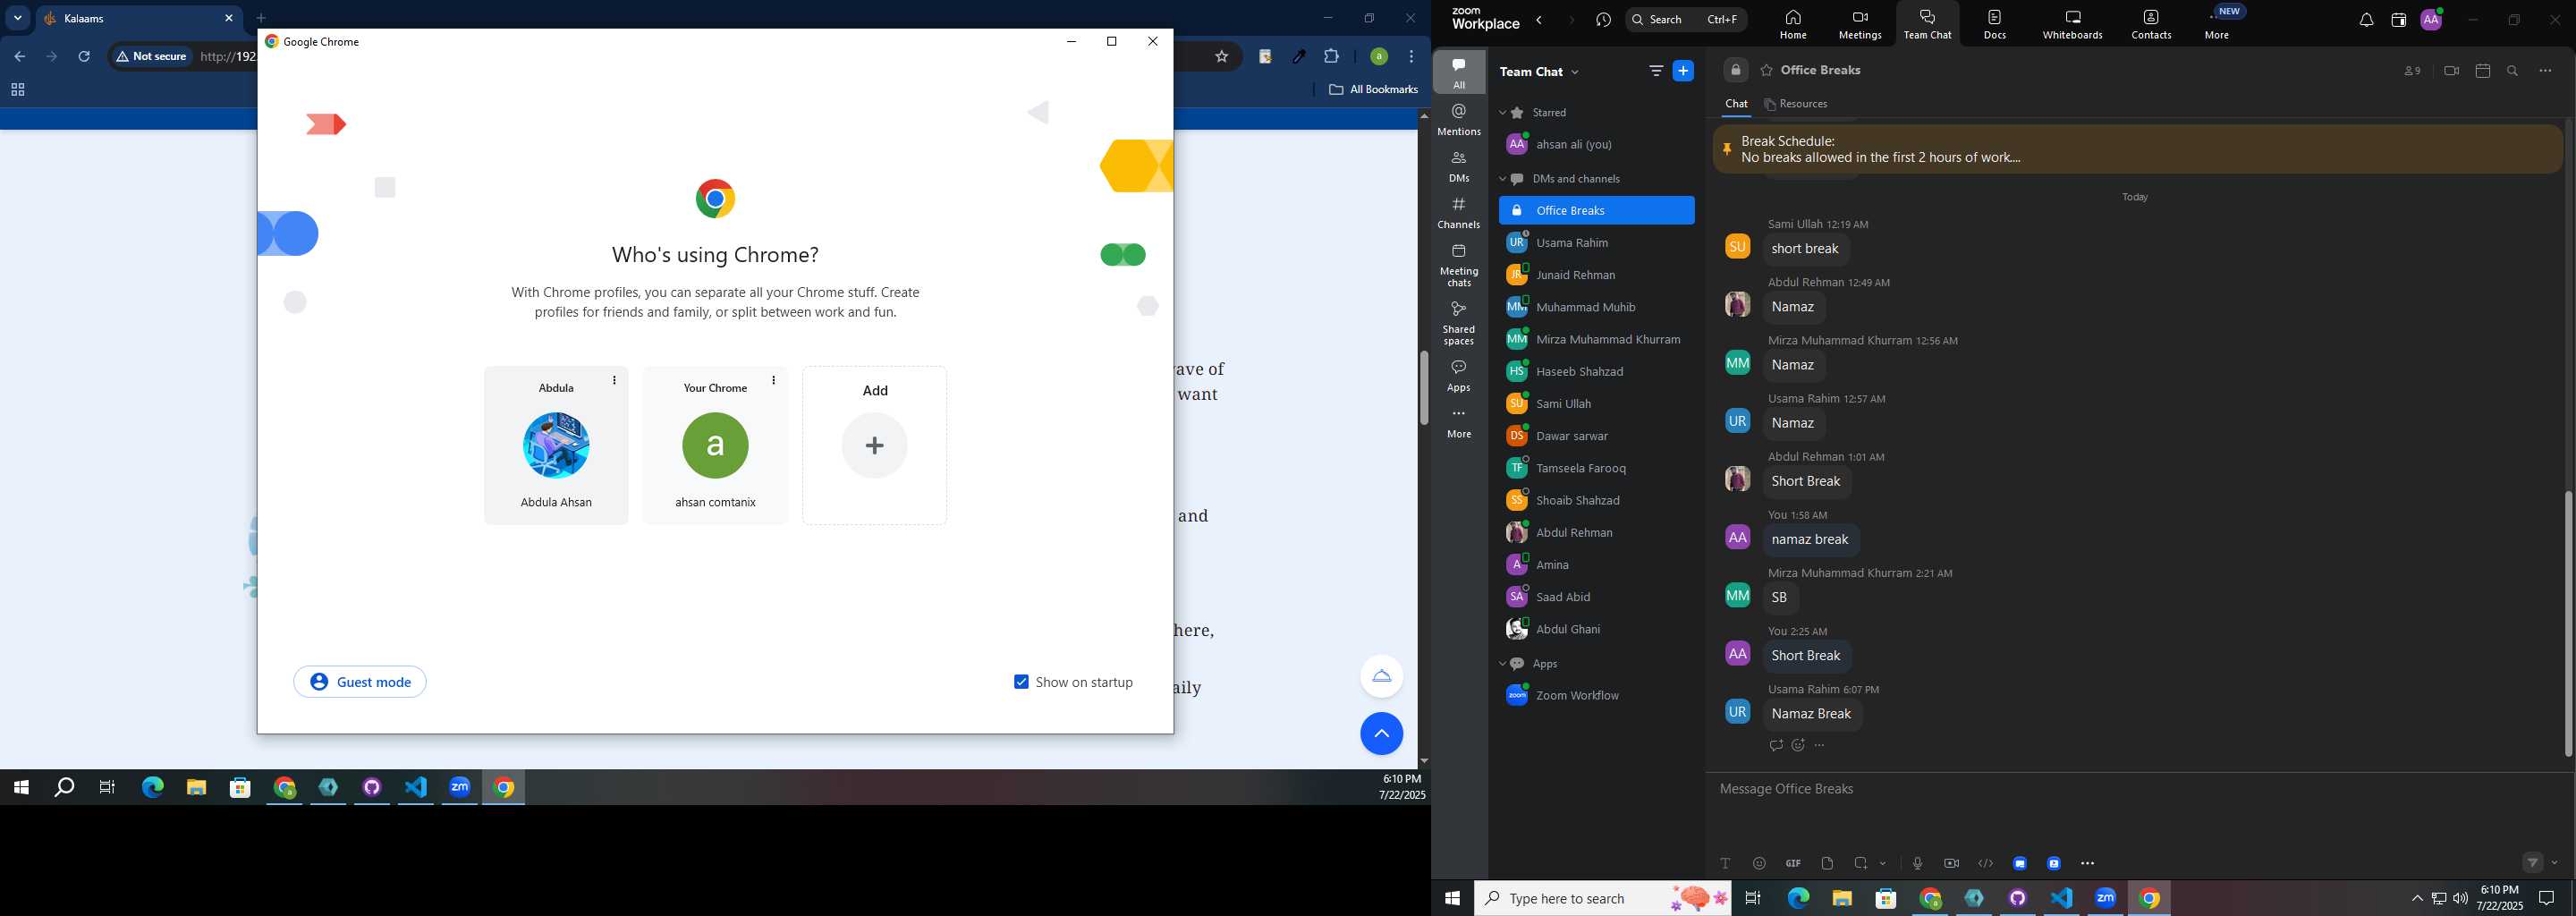Add a new Chrome profile
2576x916 pixels.
tap(874, 445)
